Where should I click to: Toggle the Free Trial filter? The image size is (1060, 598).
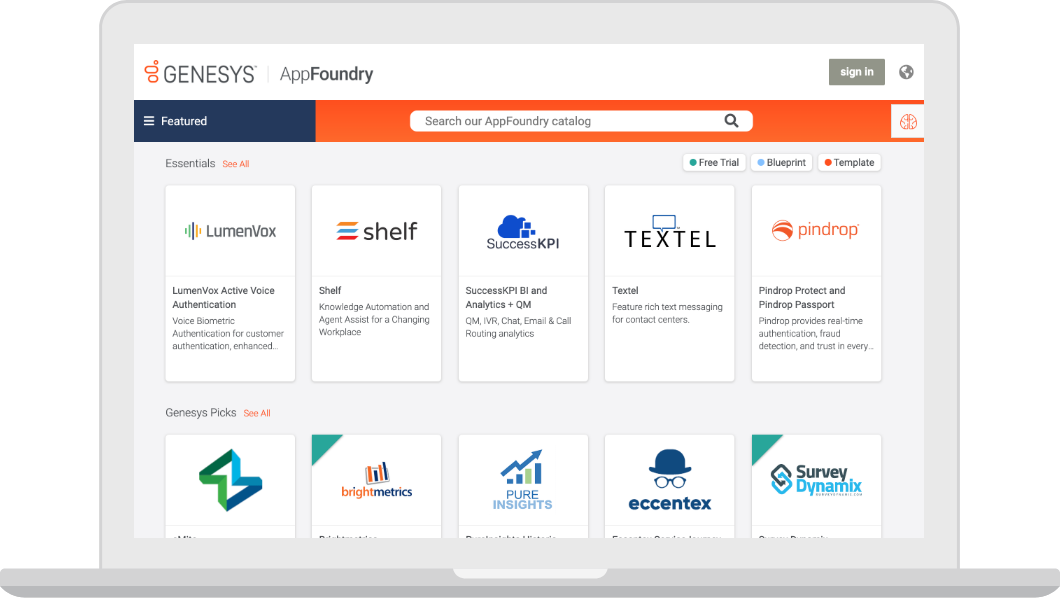tap(714, 162)
